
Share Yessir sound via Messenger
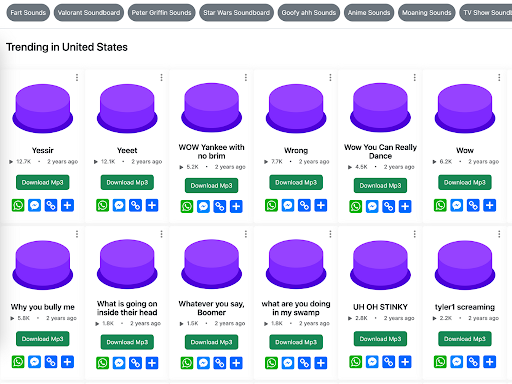(34, 205)
